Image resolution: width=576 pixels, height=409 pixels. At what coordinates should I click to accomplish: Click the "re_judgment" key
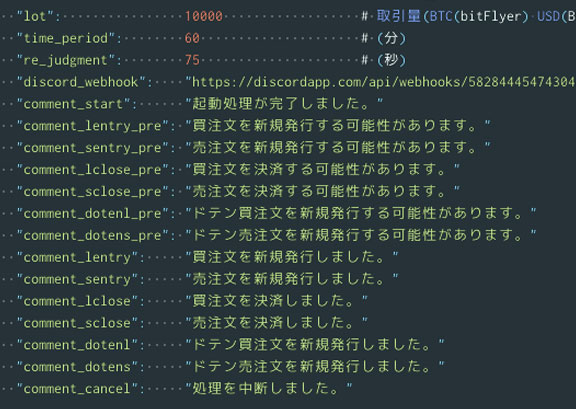(x=66, y=60)
